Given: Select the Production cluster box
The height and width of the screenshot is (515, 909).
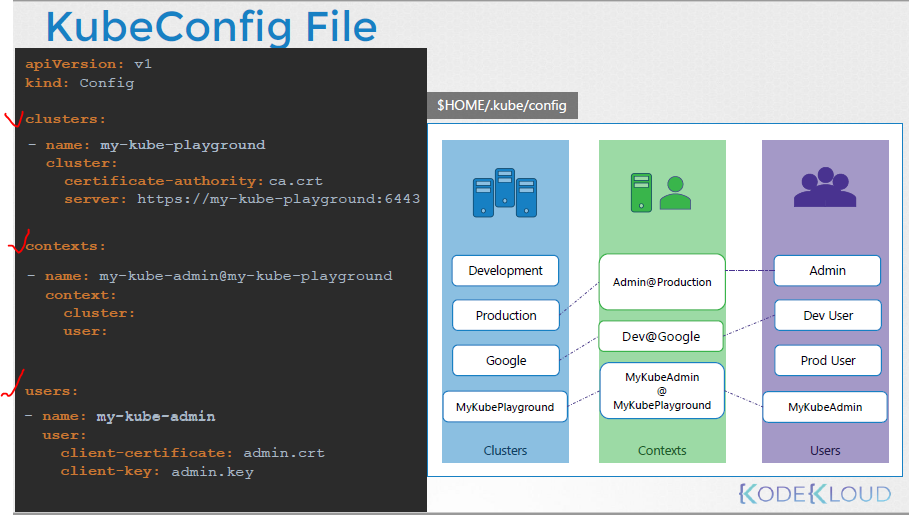Looking at the screenshot, I should [506, 315].
